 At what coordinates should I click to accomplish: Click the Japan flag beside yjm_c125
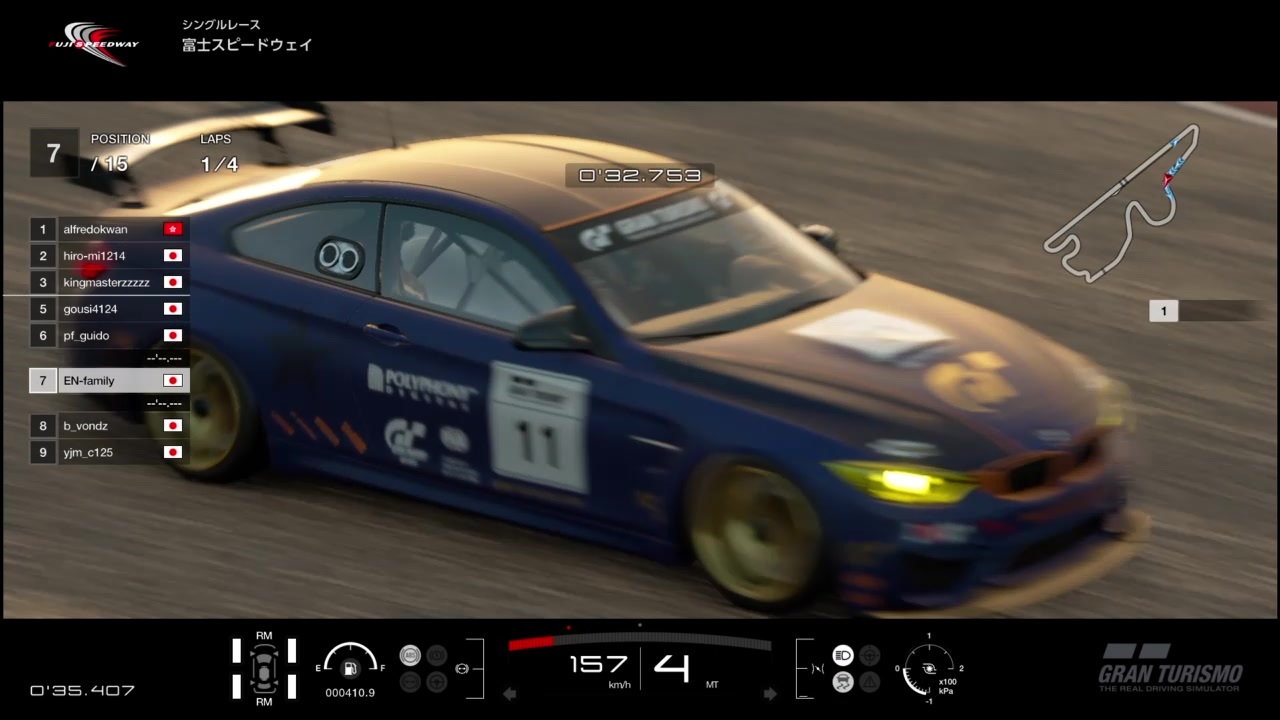coord(173,452)
